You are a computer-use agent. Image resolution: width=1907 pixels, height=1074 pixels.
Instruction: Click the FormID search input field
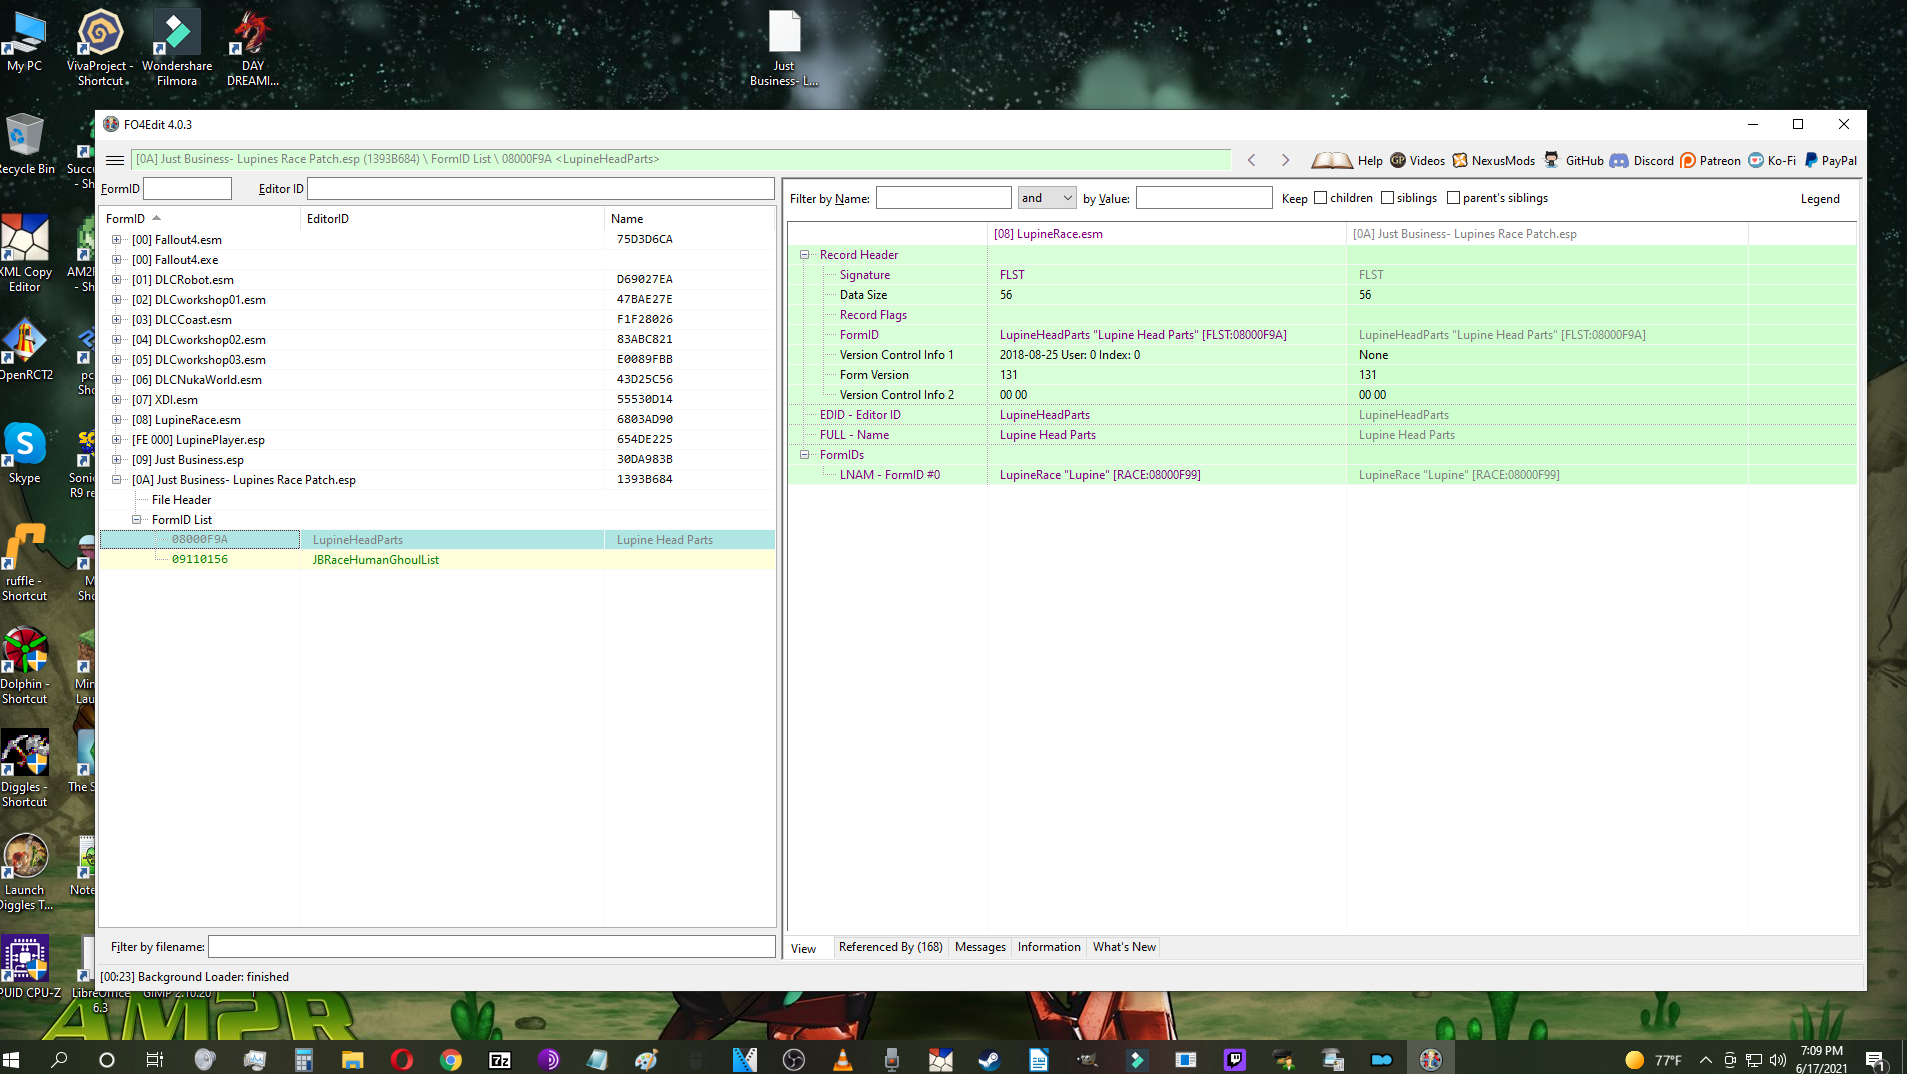(x=187, y=188)
